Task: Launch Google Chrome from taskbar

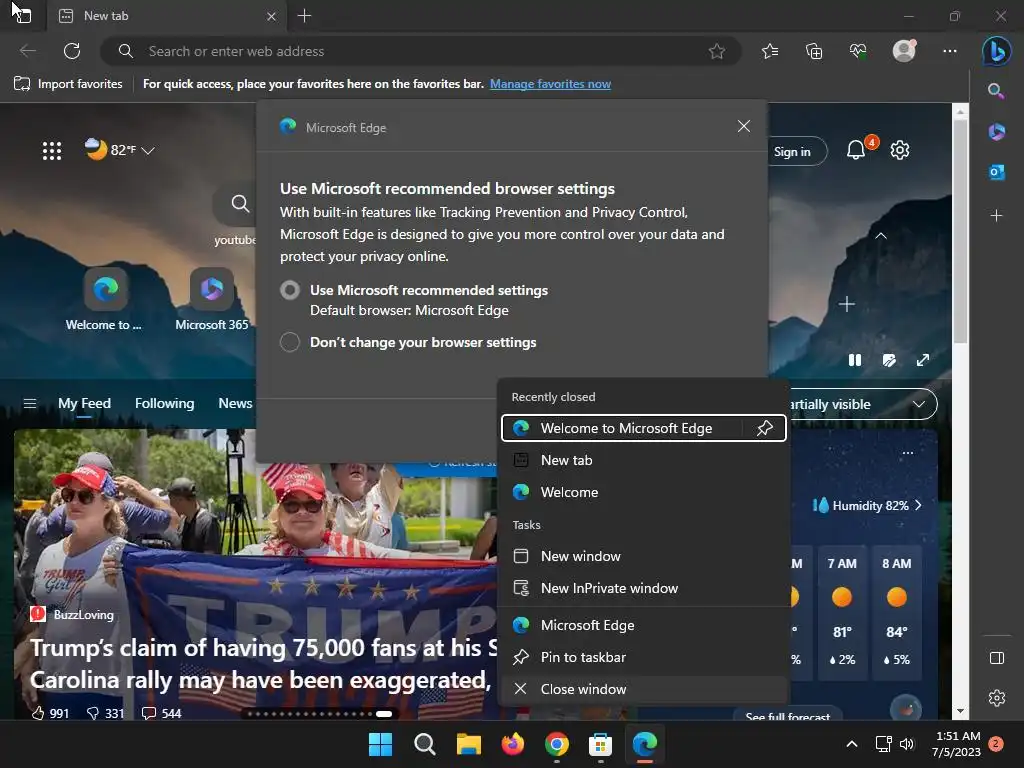Action: (556, 744)
